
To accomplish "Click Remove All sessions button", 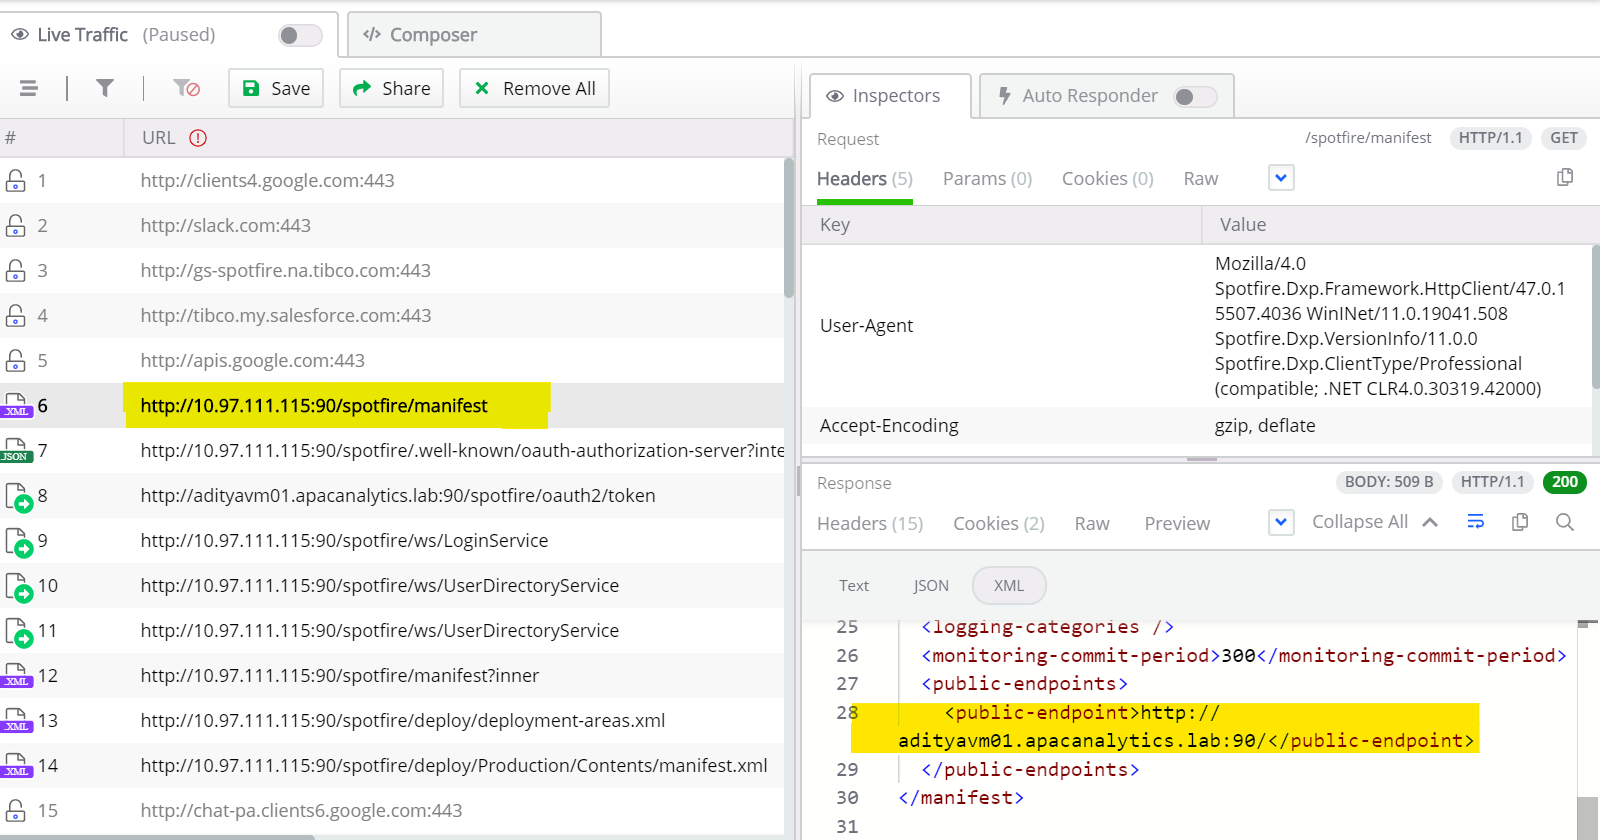I will pos(534,88).
